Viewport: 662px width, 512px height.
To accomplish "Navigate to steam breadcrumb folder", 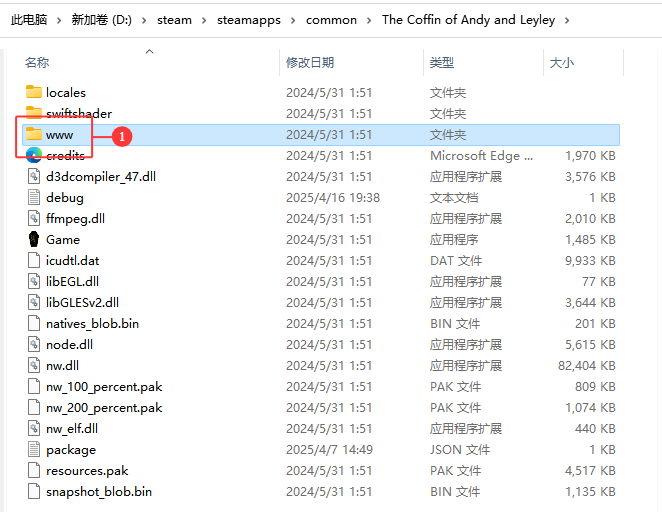I will pos(174,20).
